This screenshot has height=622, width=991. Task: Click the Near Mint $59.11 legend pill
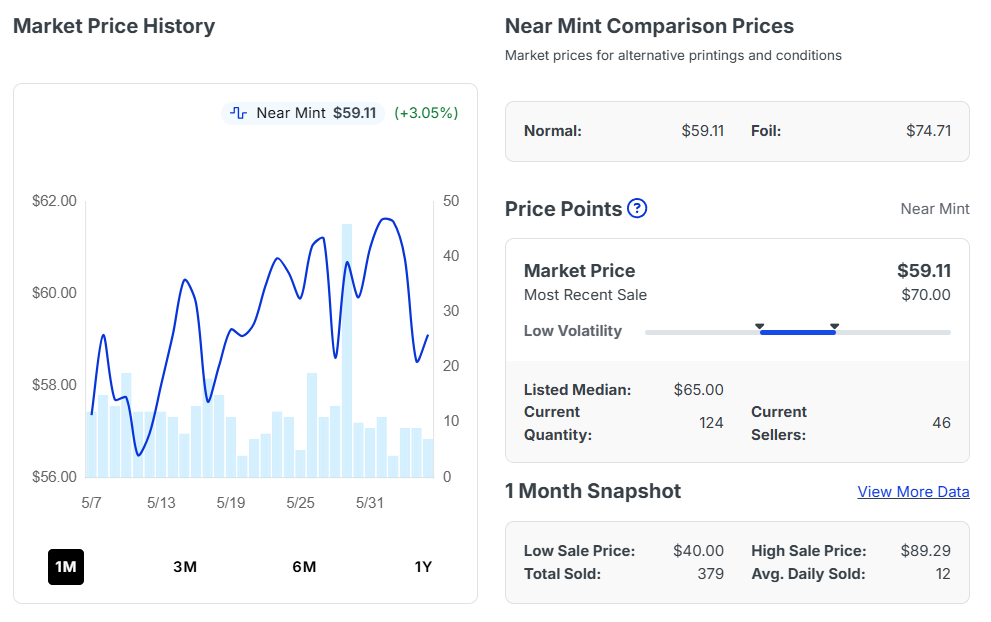pyautogui.click(x=303, y=113)
